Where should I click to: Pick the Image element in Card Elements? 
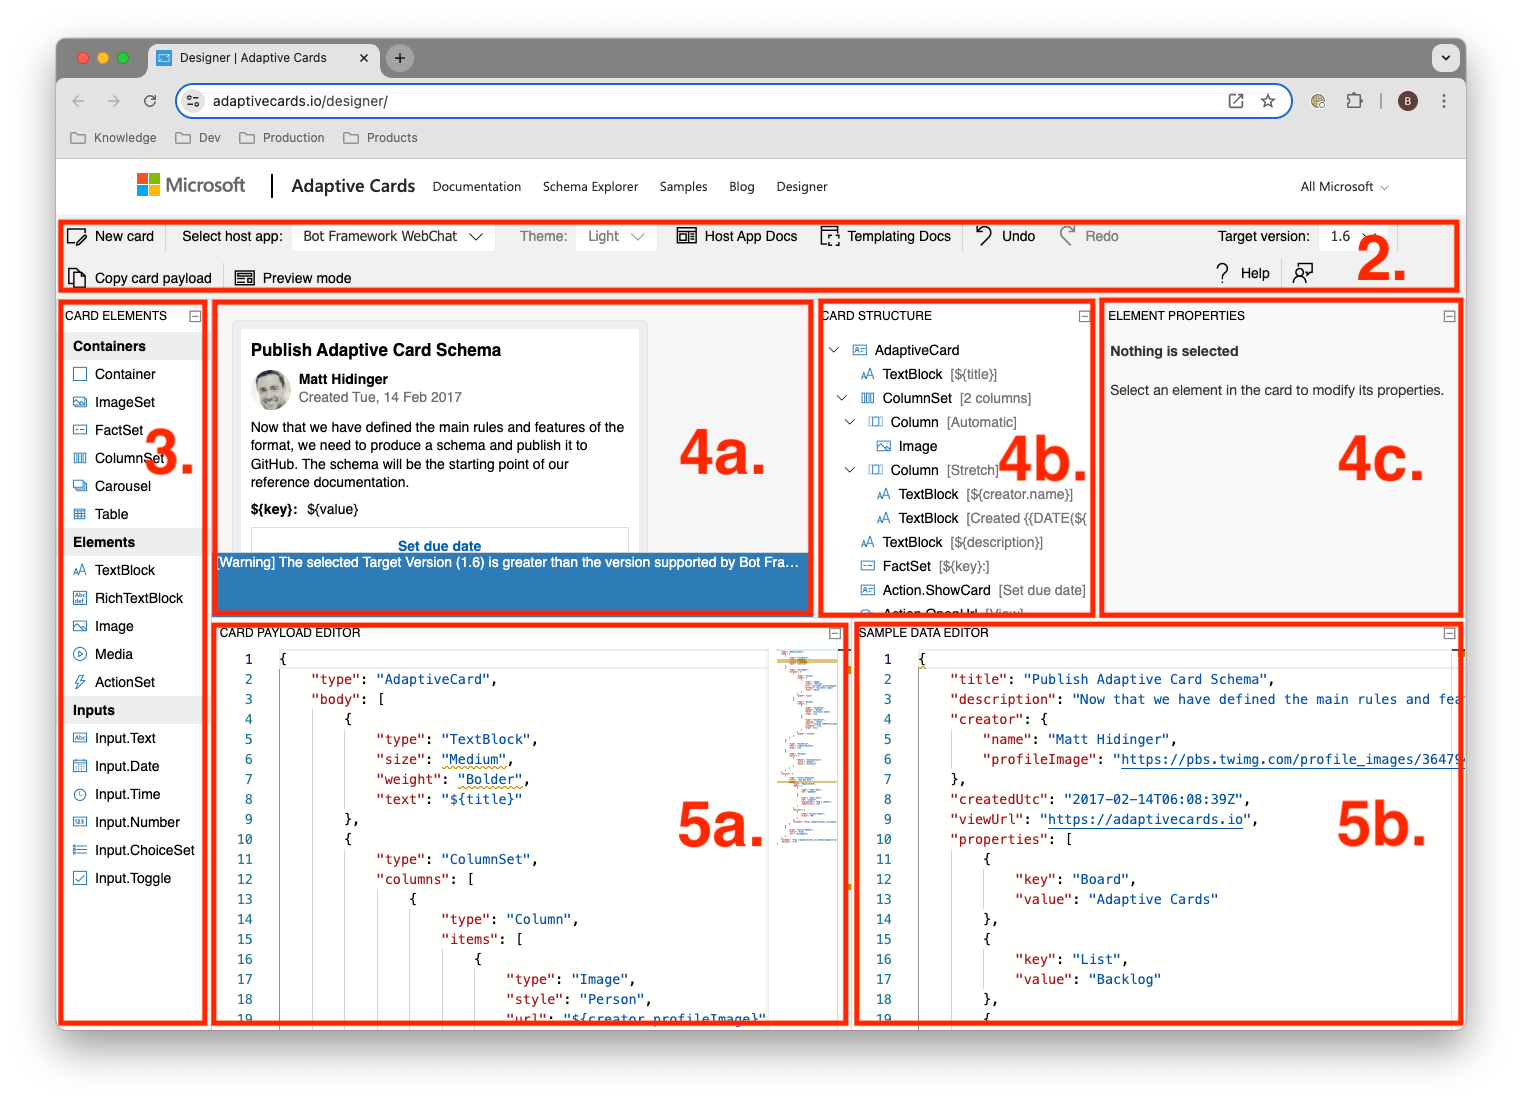point(103,626)
